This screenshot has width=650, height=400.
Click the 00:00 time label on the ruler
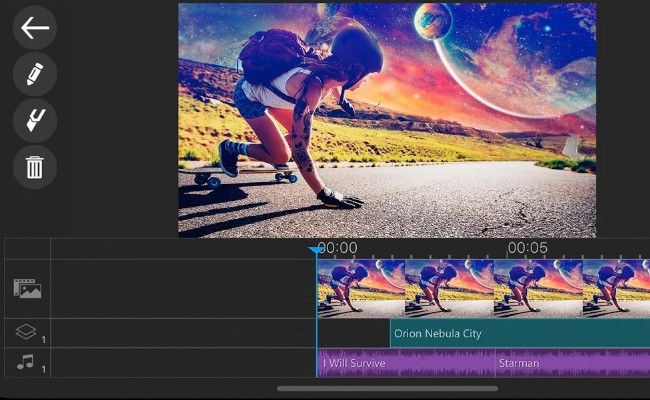[x=339, y=248]
